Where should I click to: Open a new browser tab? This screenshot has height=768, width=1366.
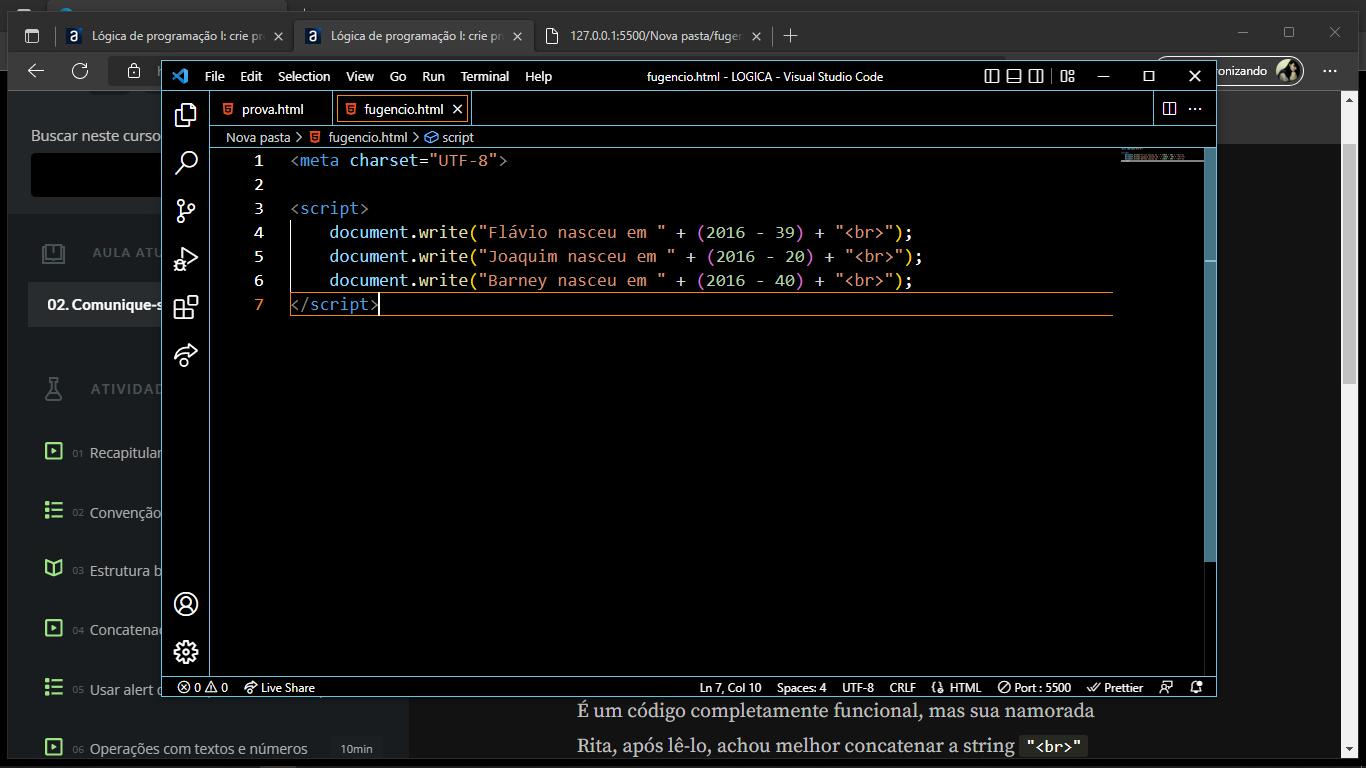click(790, 35)
